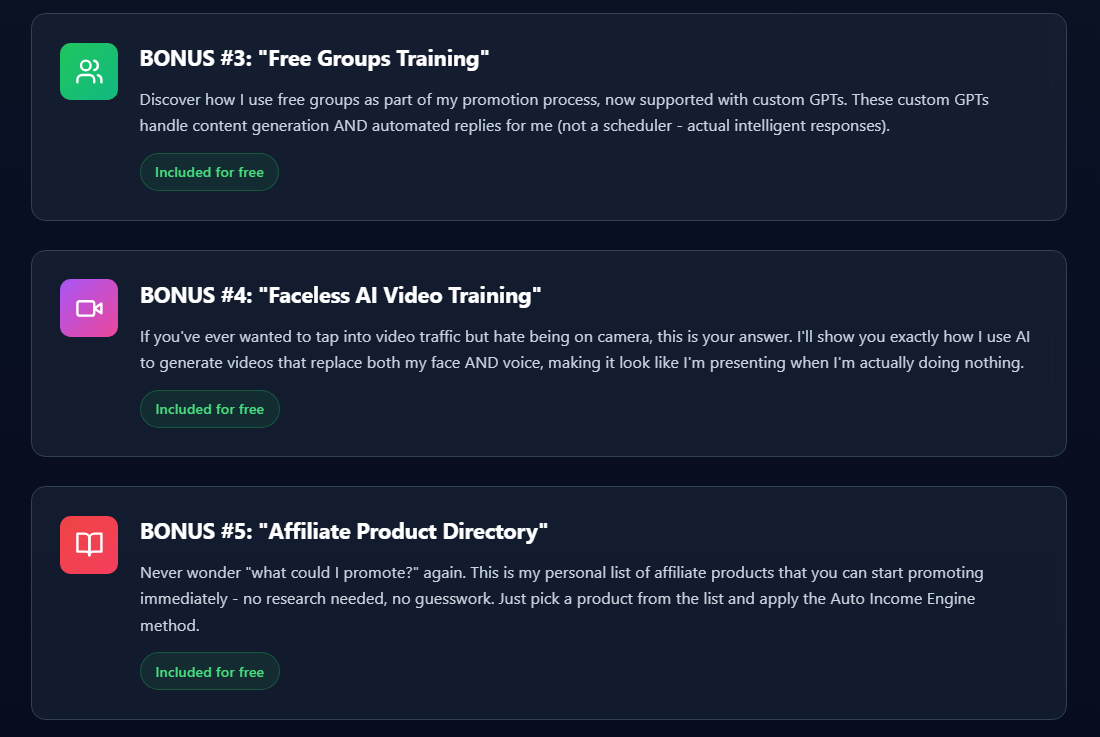1100x737 pixels.
Task: Click "Included for free" badge under Bonus #3
Action: (x=209, y=172)
